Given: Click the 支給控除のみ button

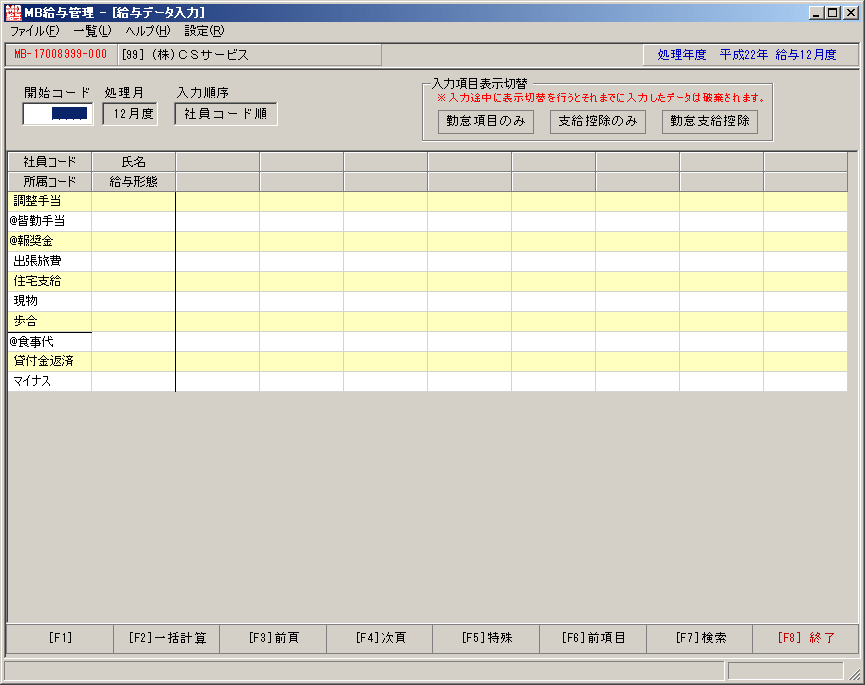Looking at the screenshot, I should [x=597, y=121].
